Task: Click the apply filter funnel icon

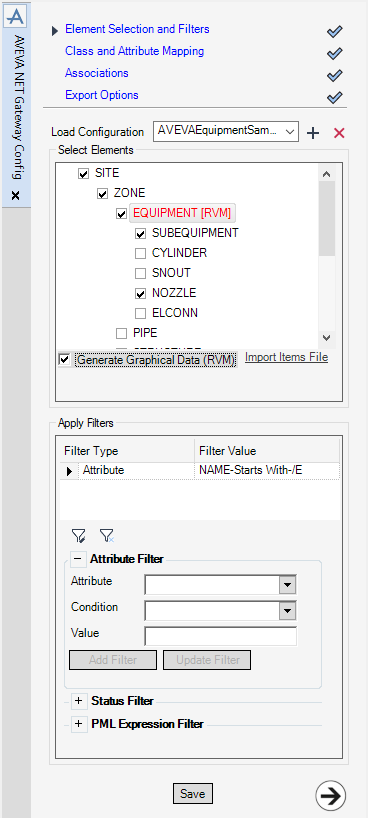Action: point(79,535)
